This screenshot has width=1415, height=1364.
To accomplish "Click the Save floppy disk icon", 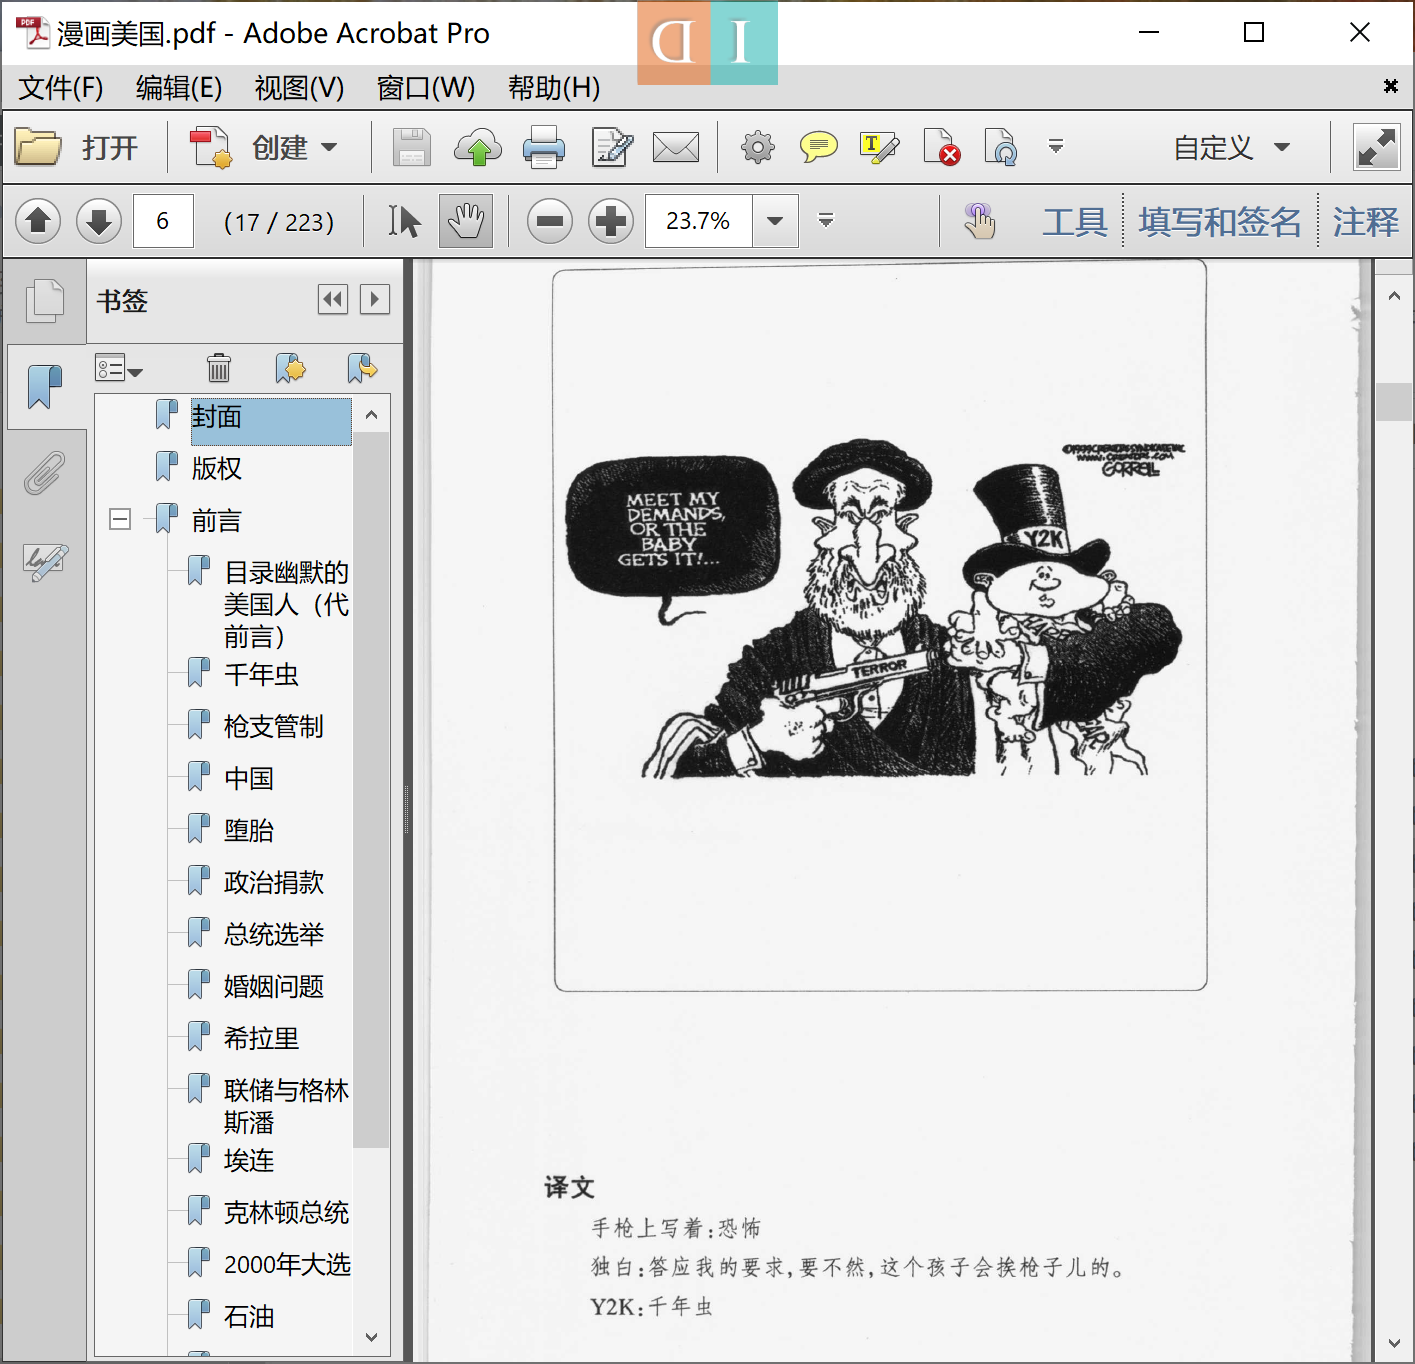I will 411,148.
